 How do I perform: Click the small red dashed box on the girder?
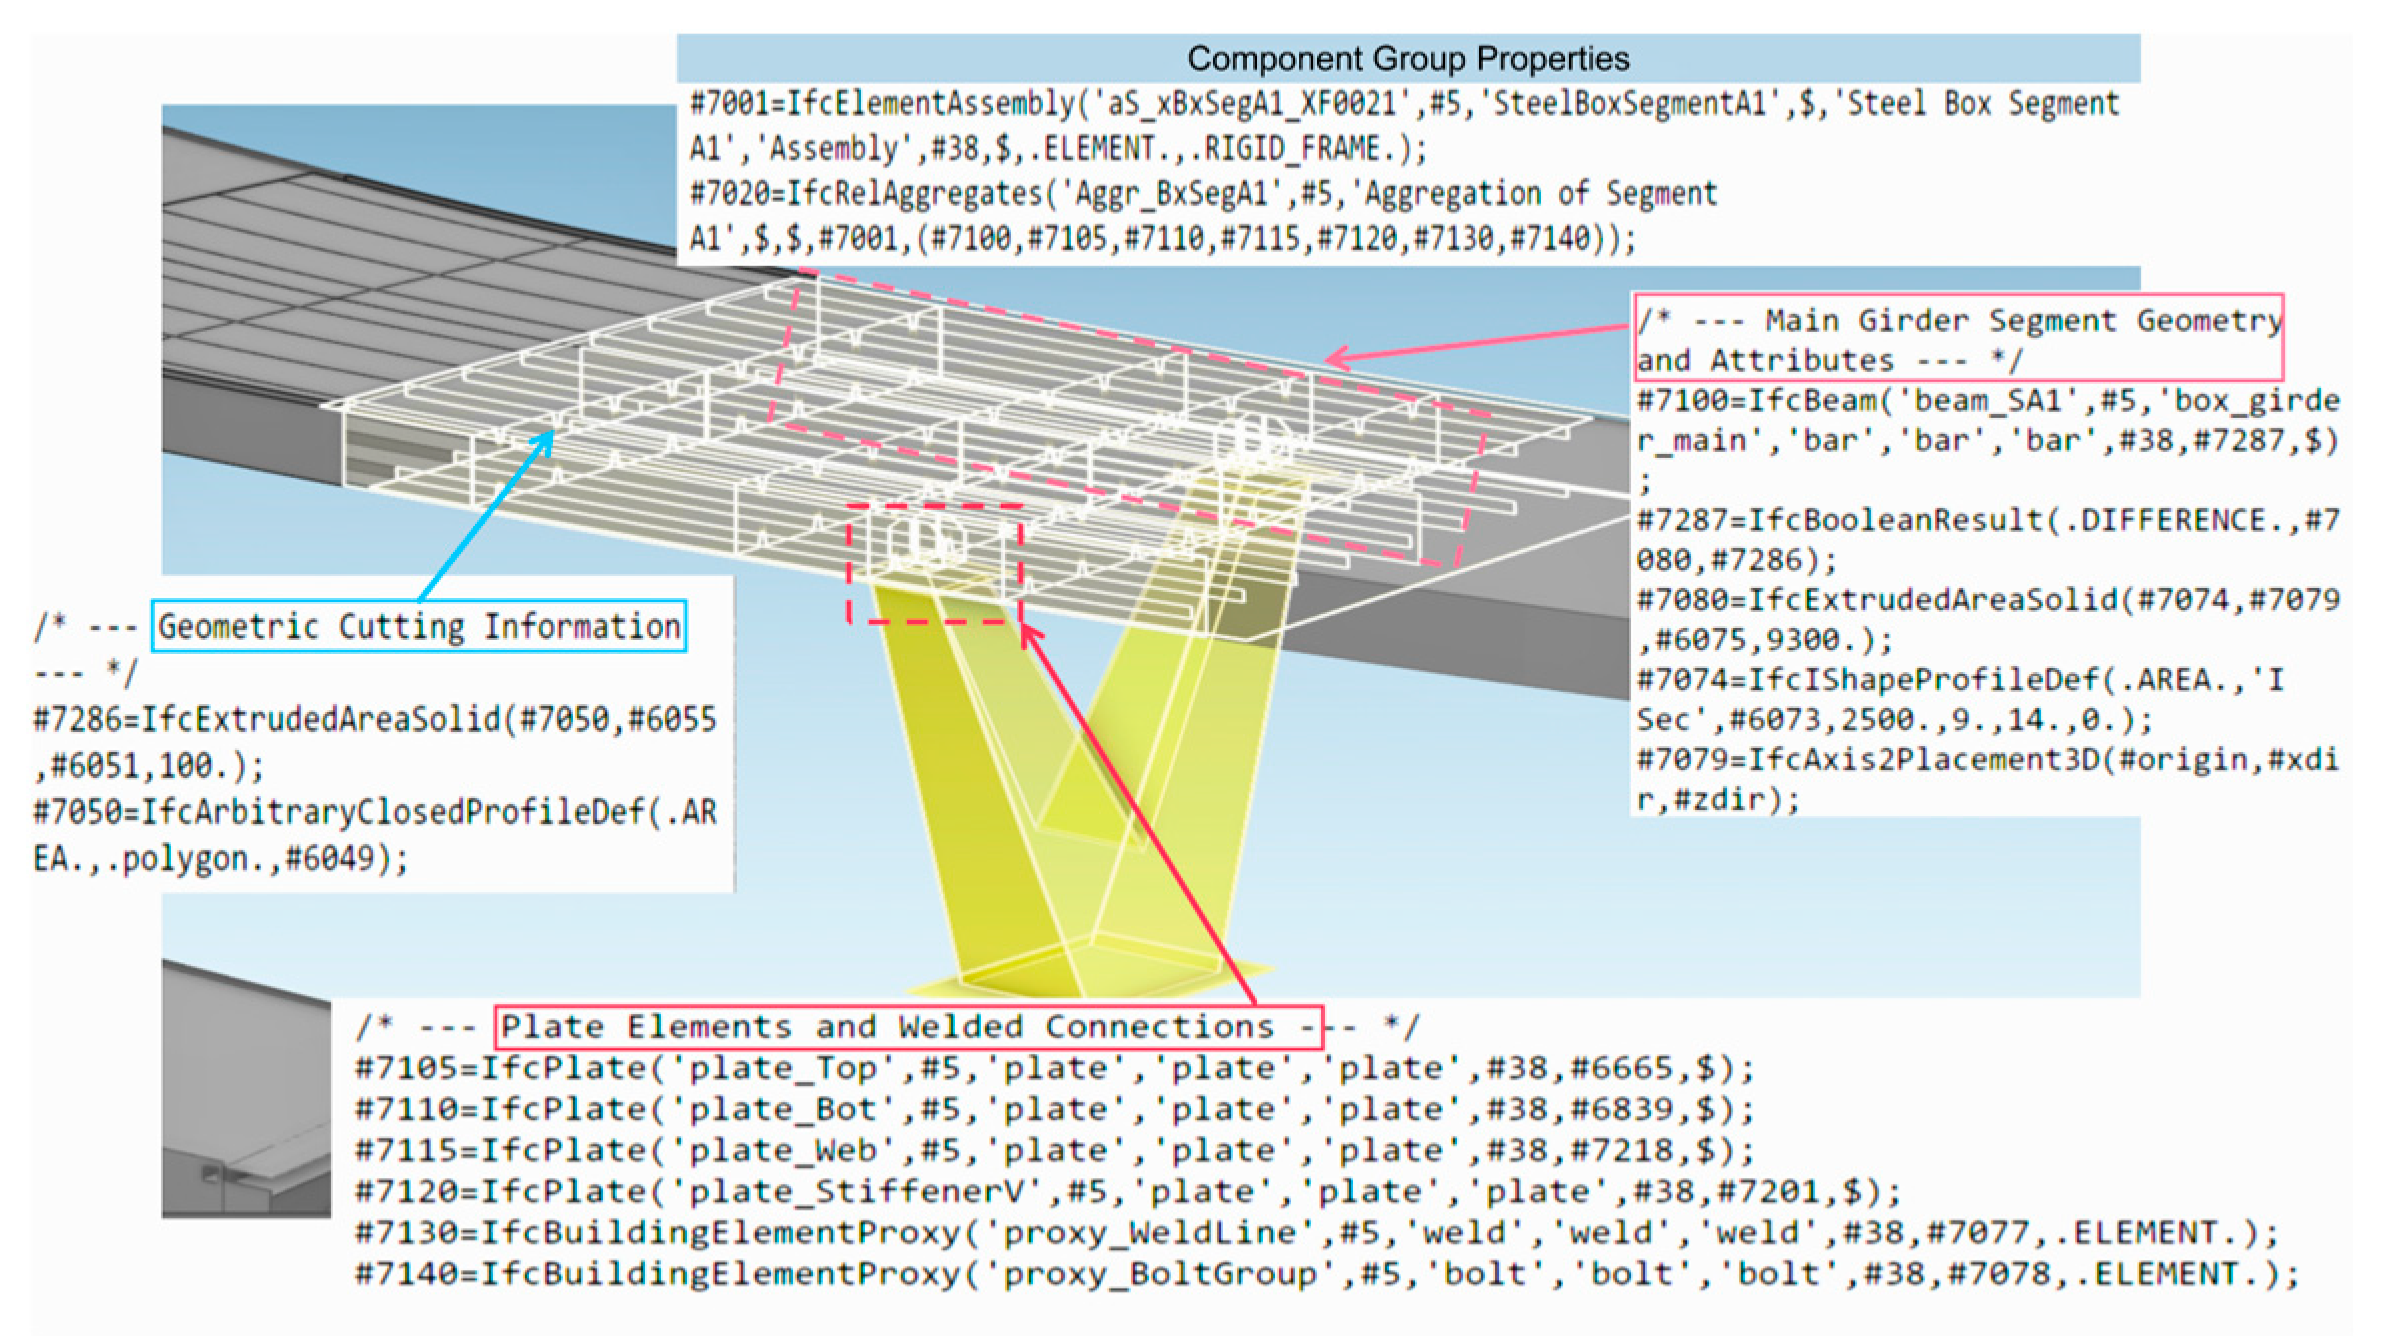point(934,563)
